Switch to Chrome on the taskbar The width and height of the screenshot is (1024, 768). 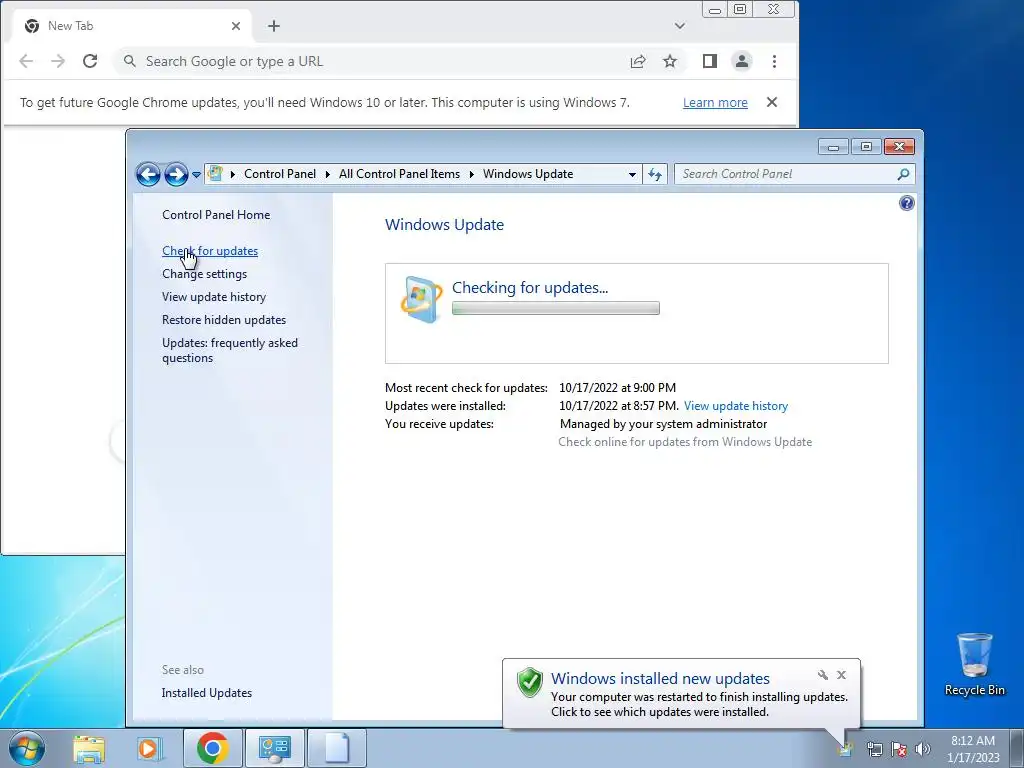tap(213, 748)
